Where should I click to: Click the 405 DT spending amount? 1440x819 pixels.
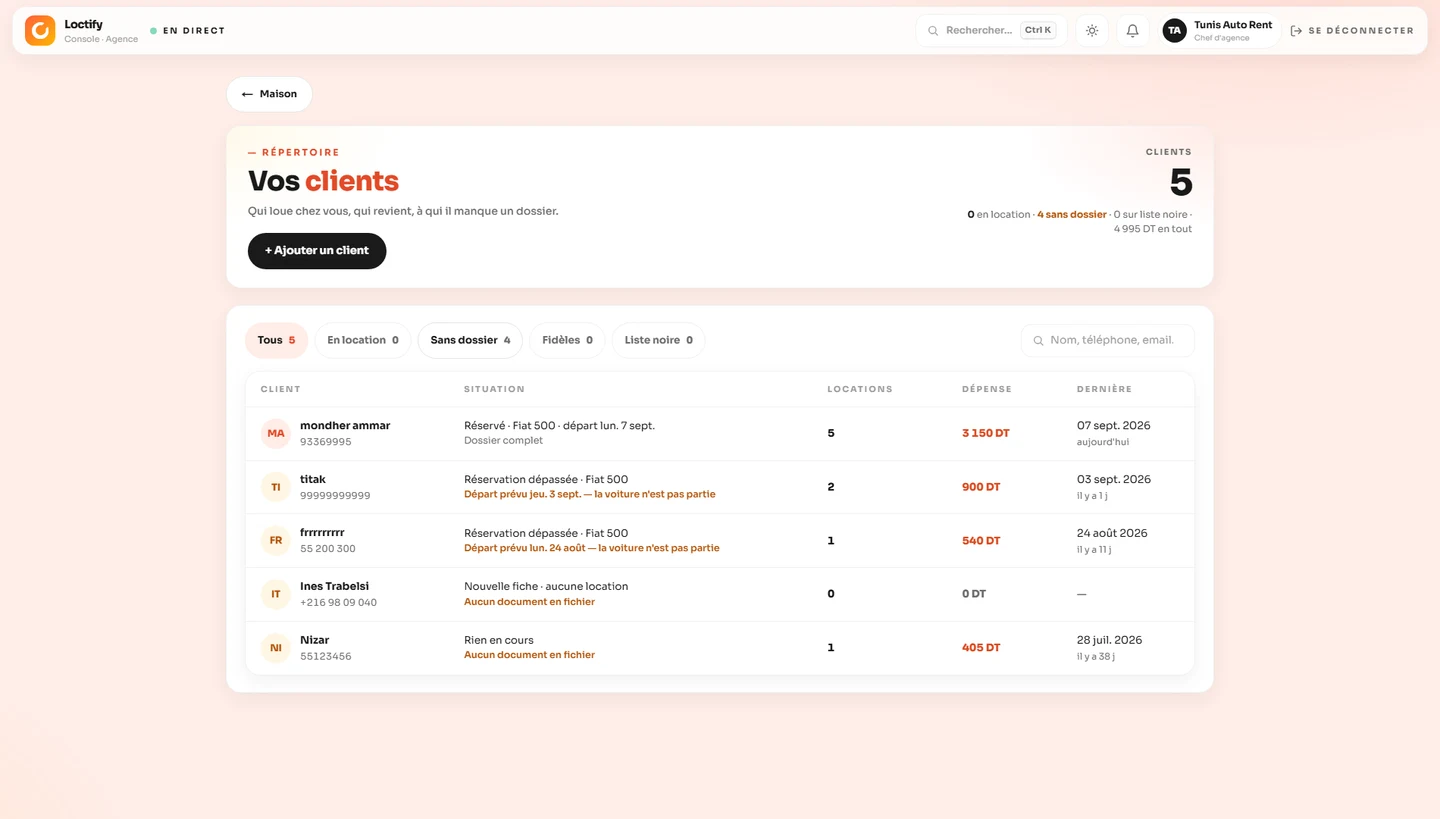click(981, 648)
